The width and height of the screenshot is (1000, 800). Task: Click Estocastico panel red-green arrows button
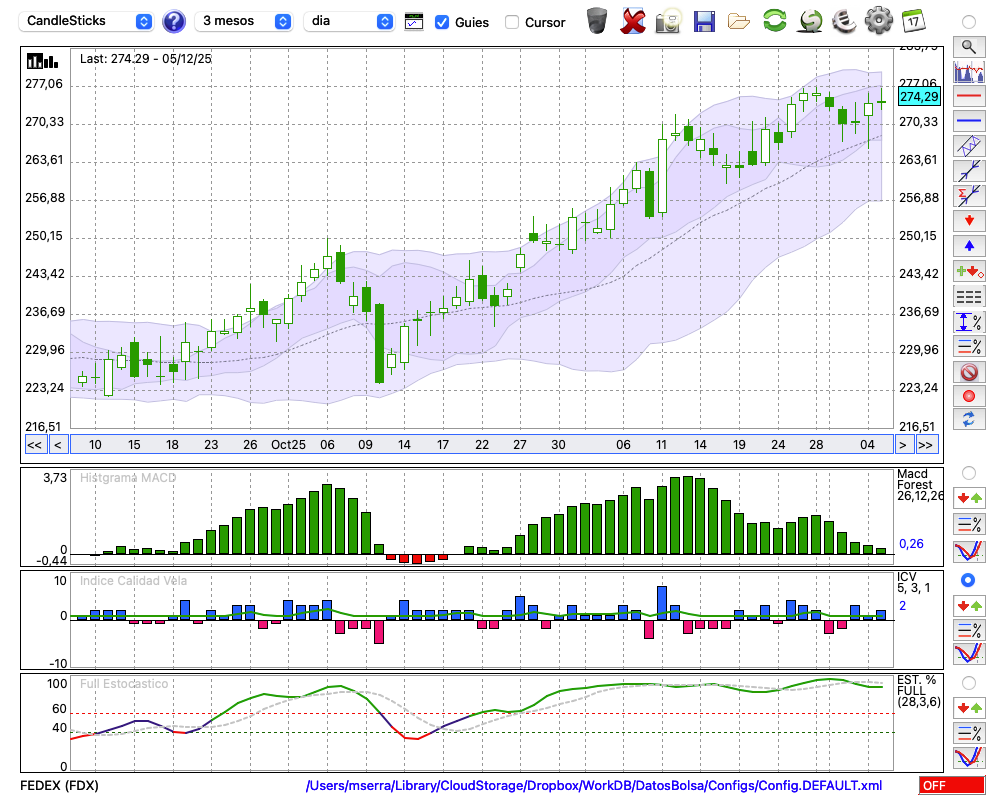(x=969, y=708)
